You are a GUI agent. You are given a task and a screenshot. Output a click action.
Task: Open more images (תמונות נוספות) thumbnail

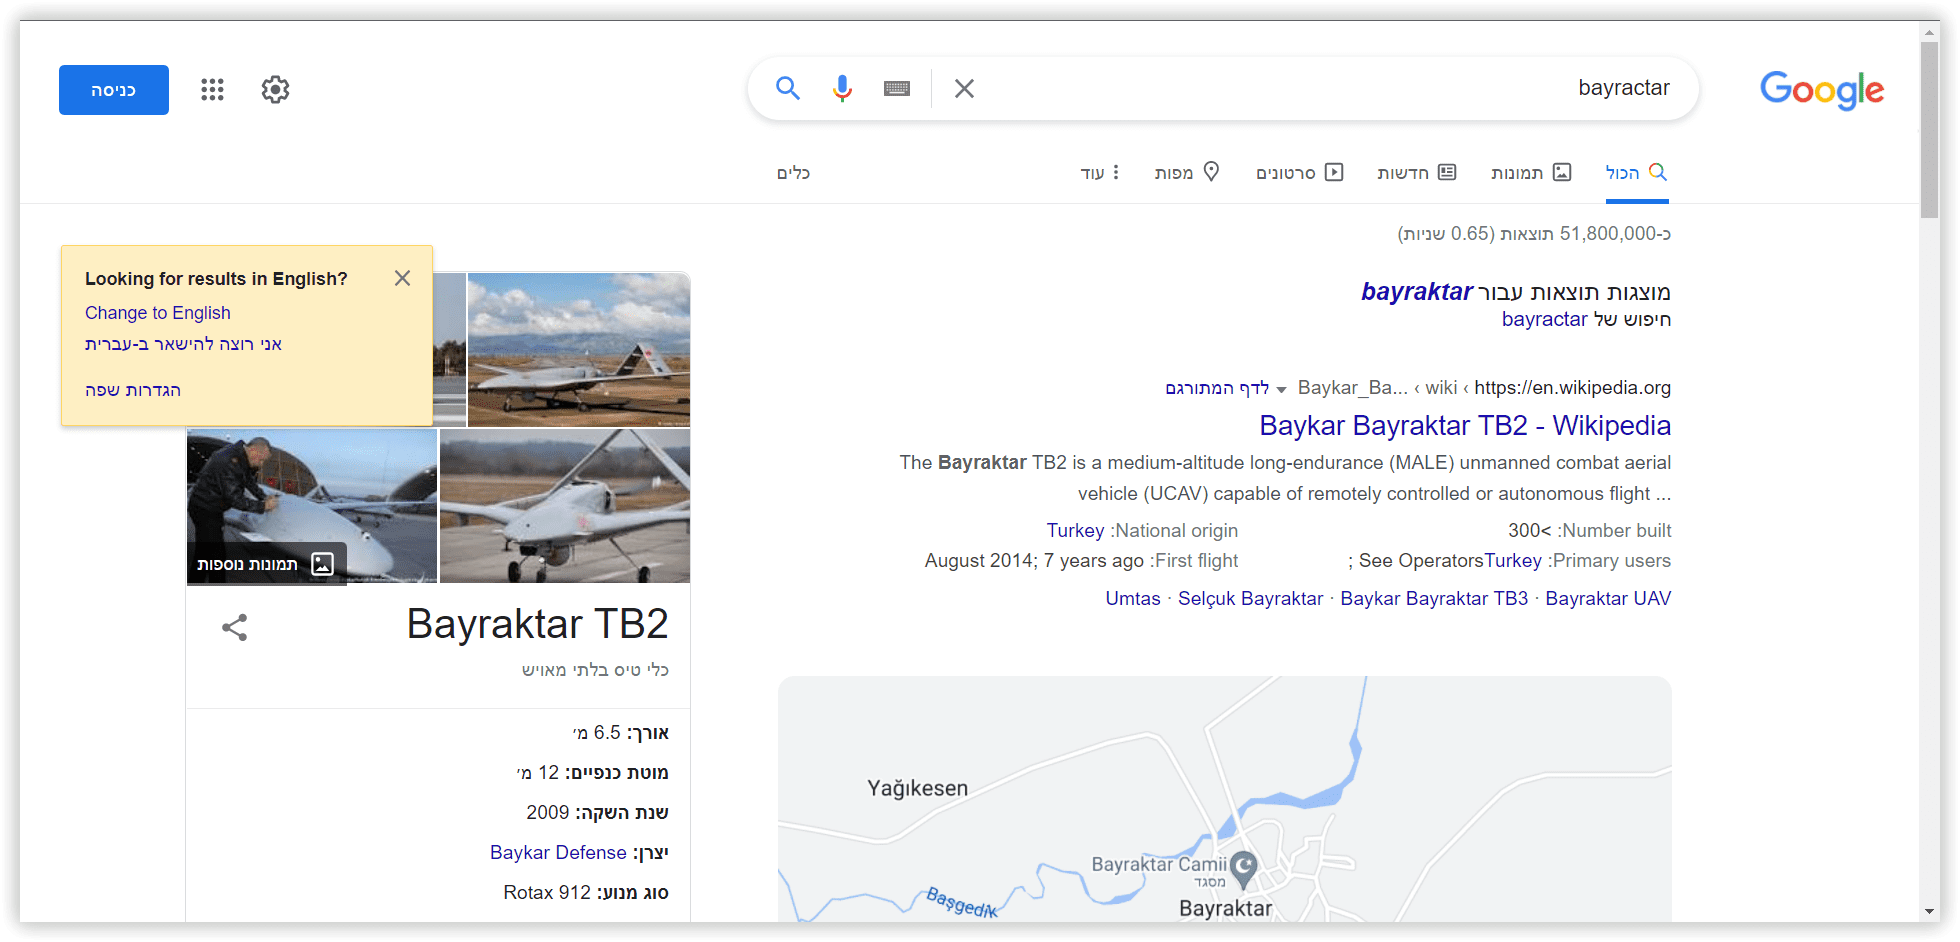click(x=266, y=564)
